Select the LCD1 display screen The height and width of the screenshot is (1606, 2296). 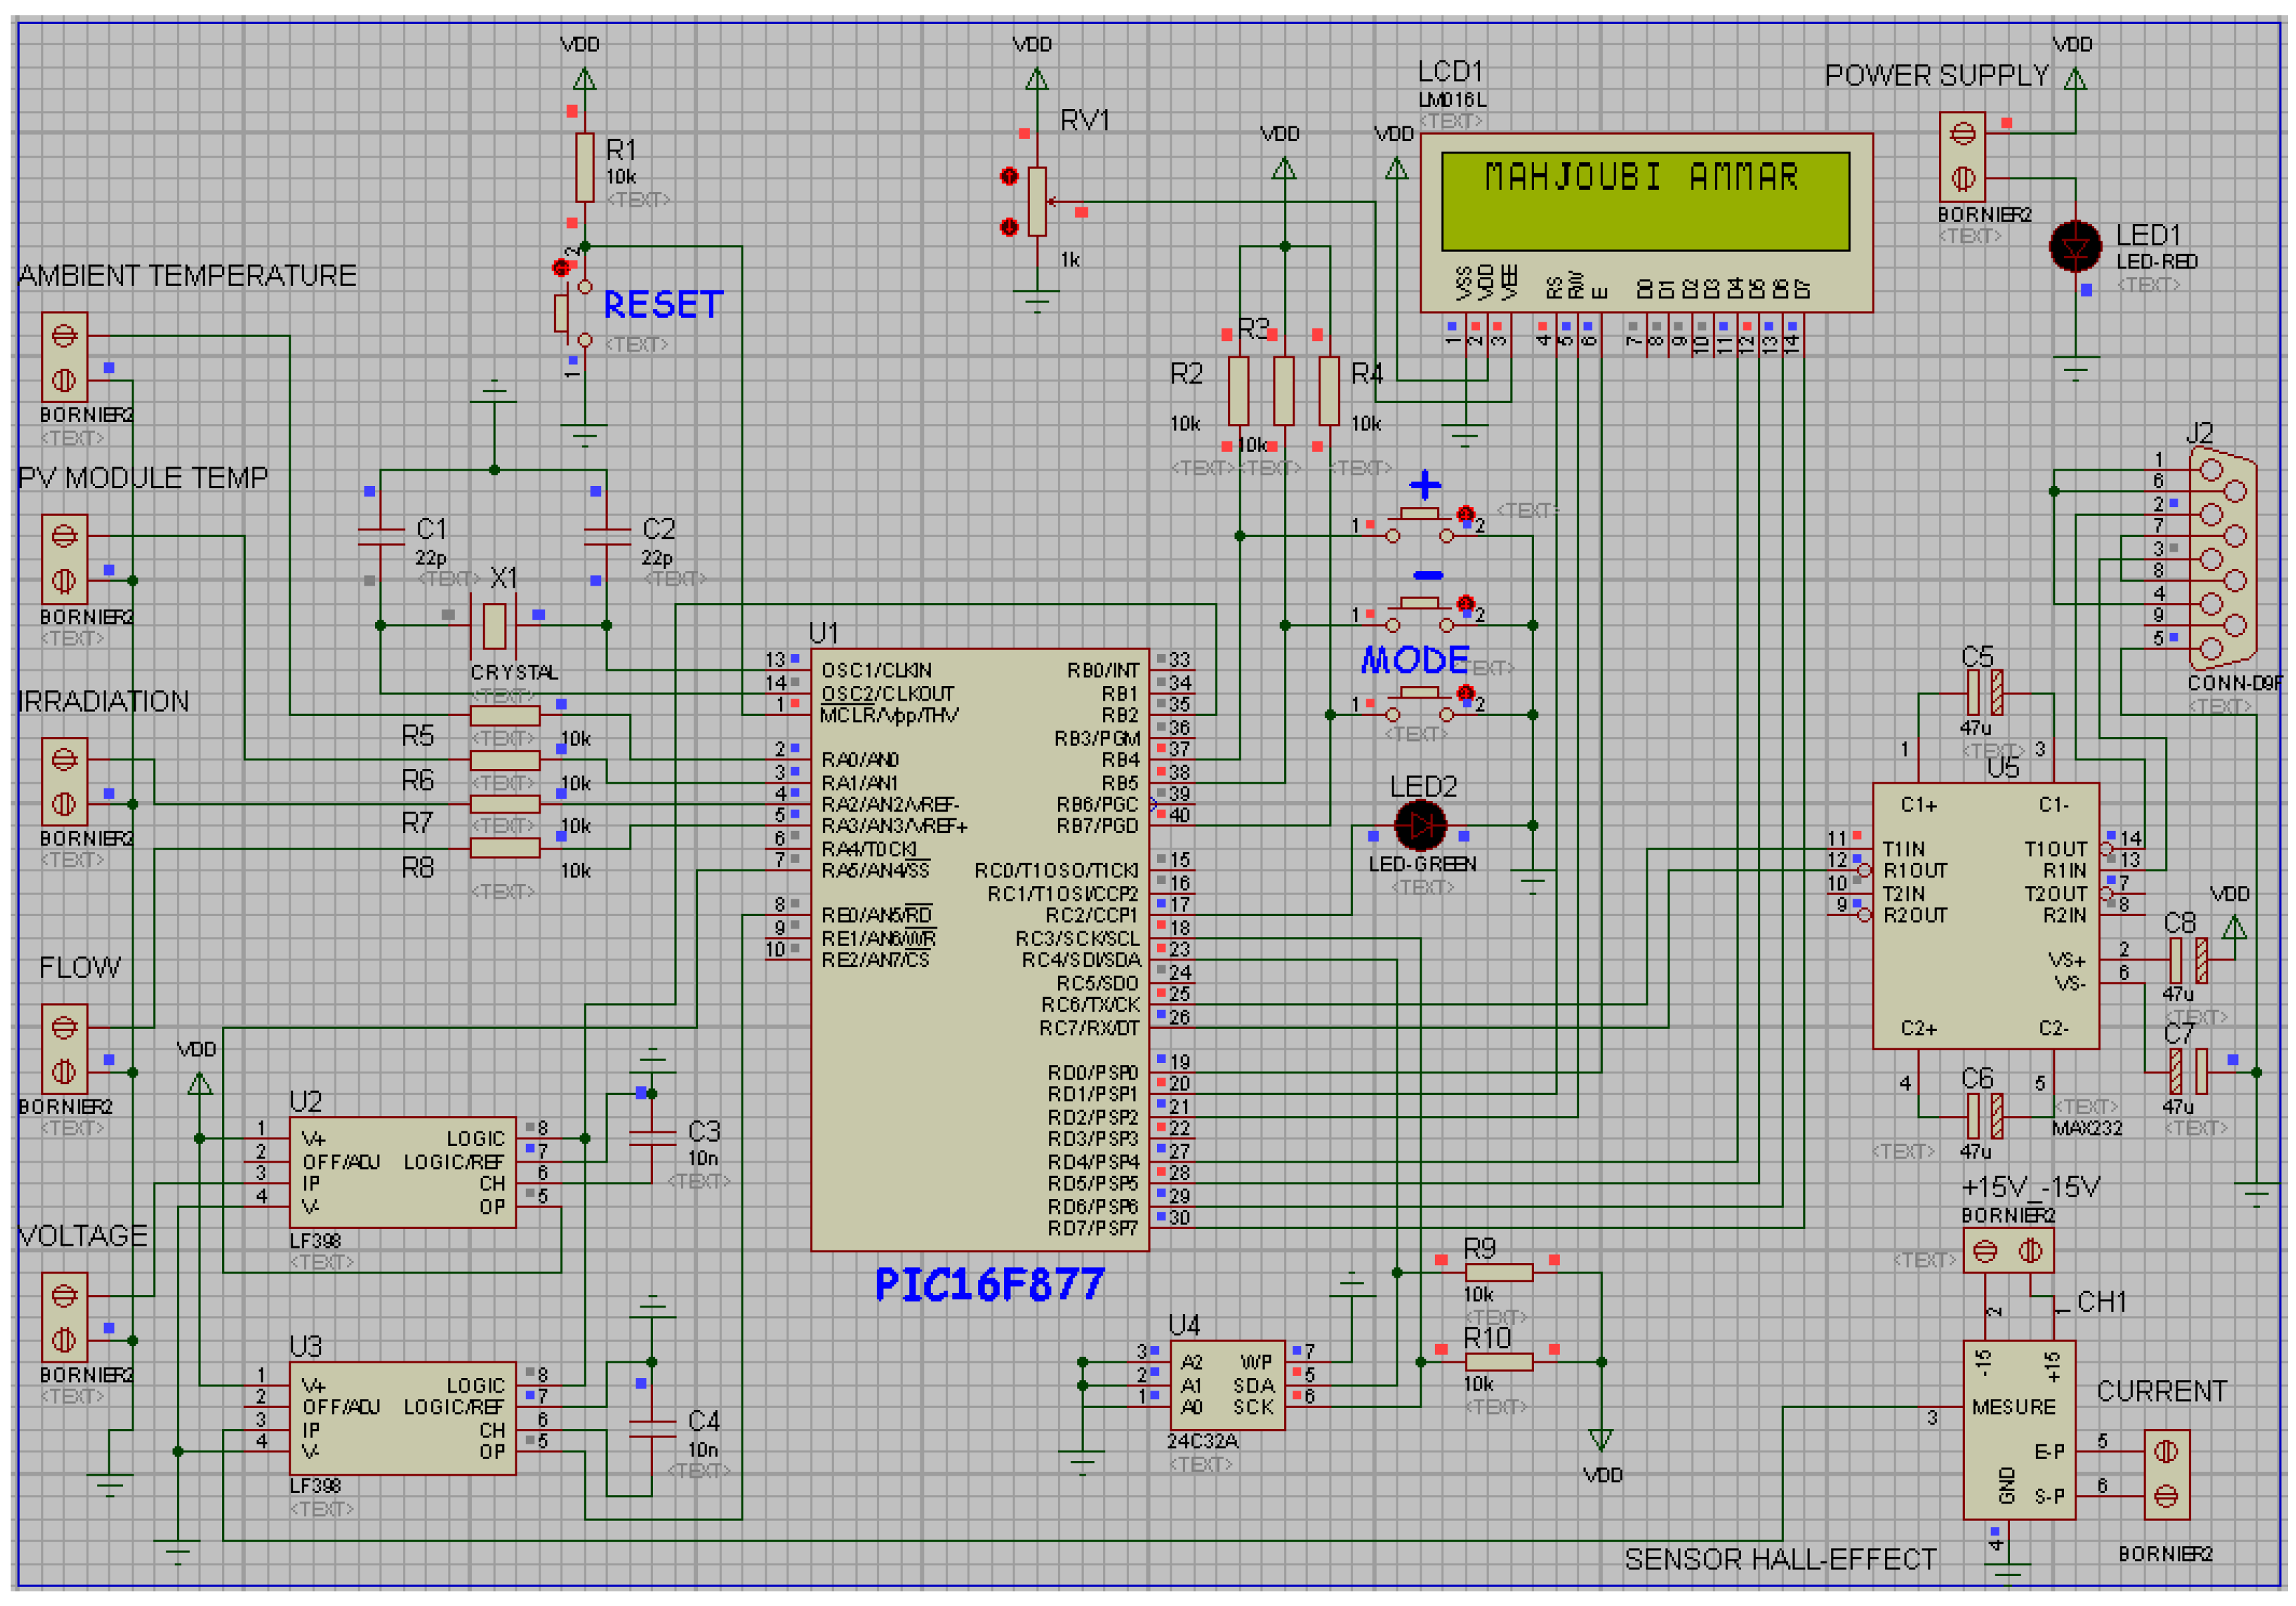(x=1645, y=201)
